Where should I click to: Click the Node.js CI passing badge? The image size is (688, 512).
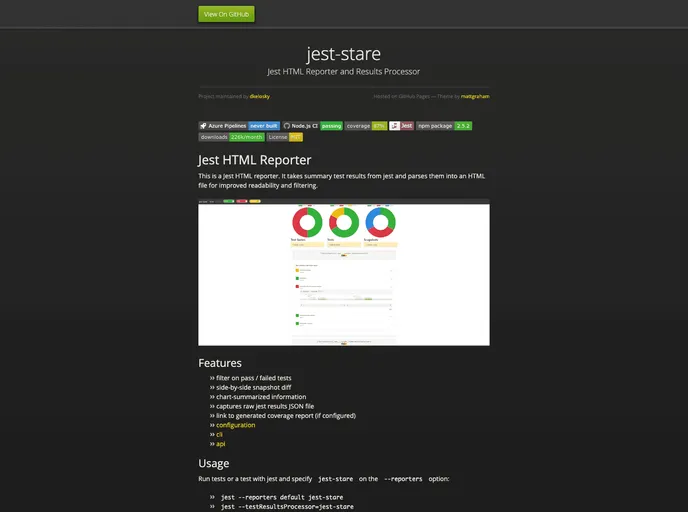[312, 126]
